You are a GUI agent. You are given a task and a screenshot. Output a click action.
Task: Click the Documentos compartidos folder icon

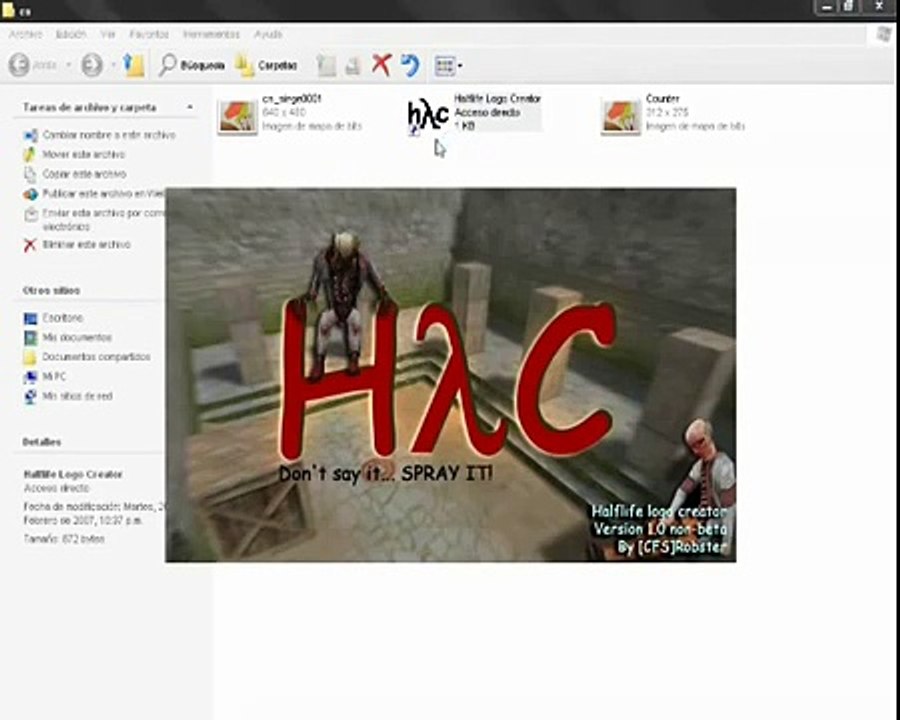pyautogui.click(x=30, y=358)
